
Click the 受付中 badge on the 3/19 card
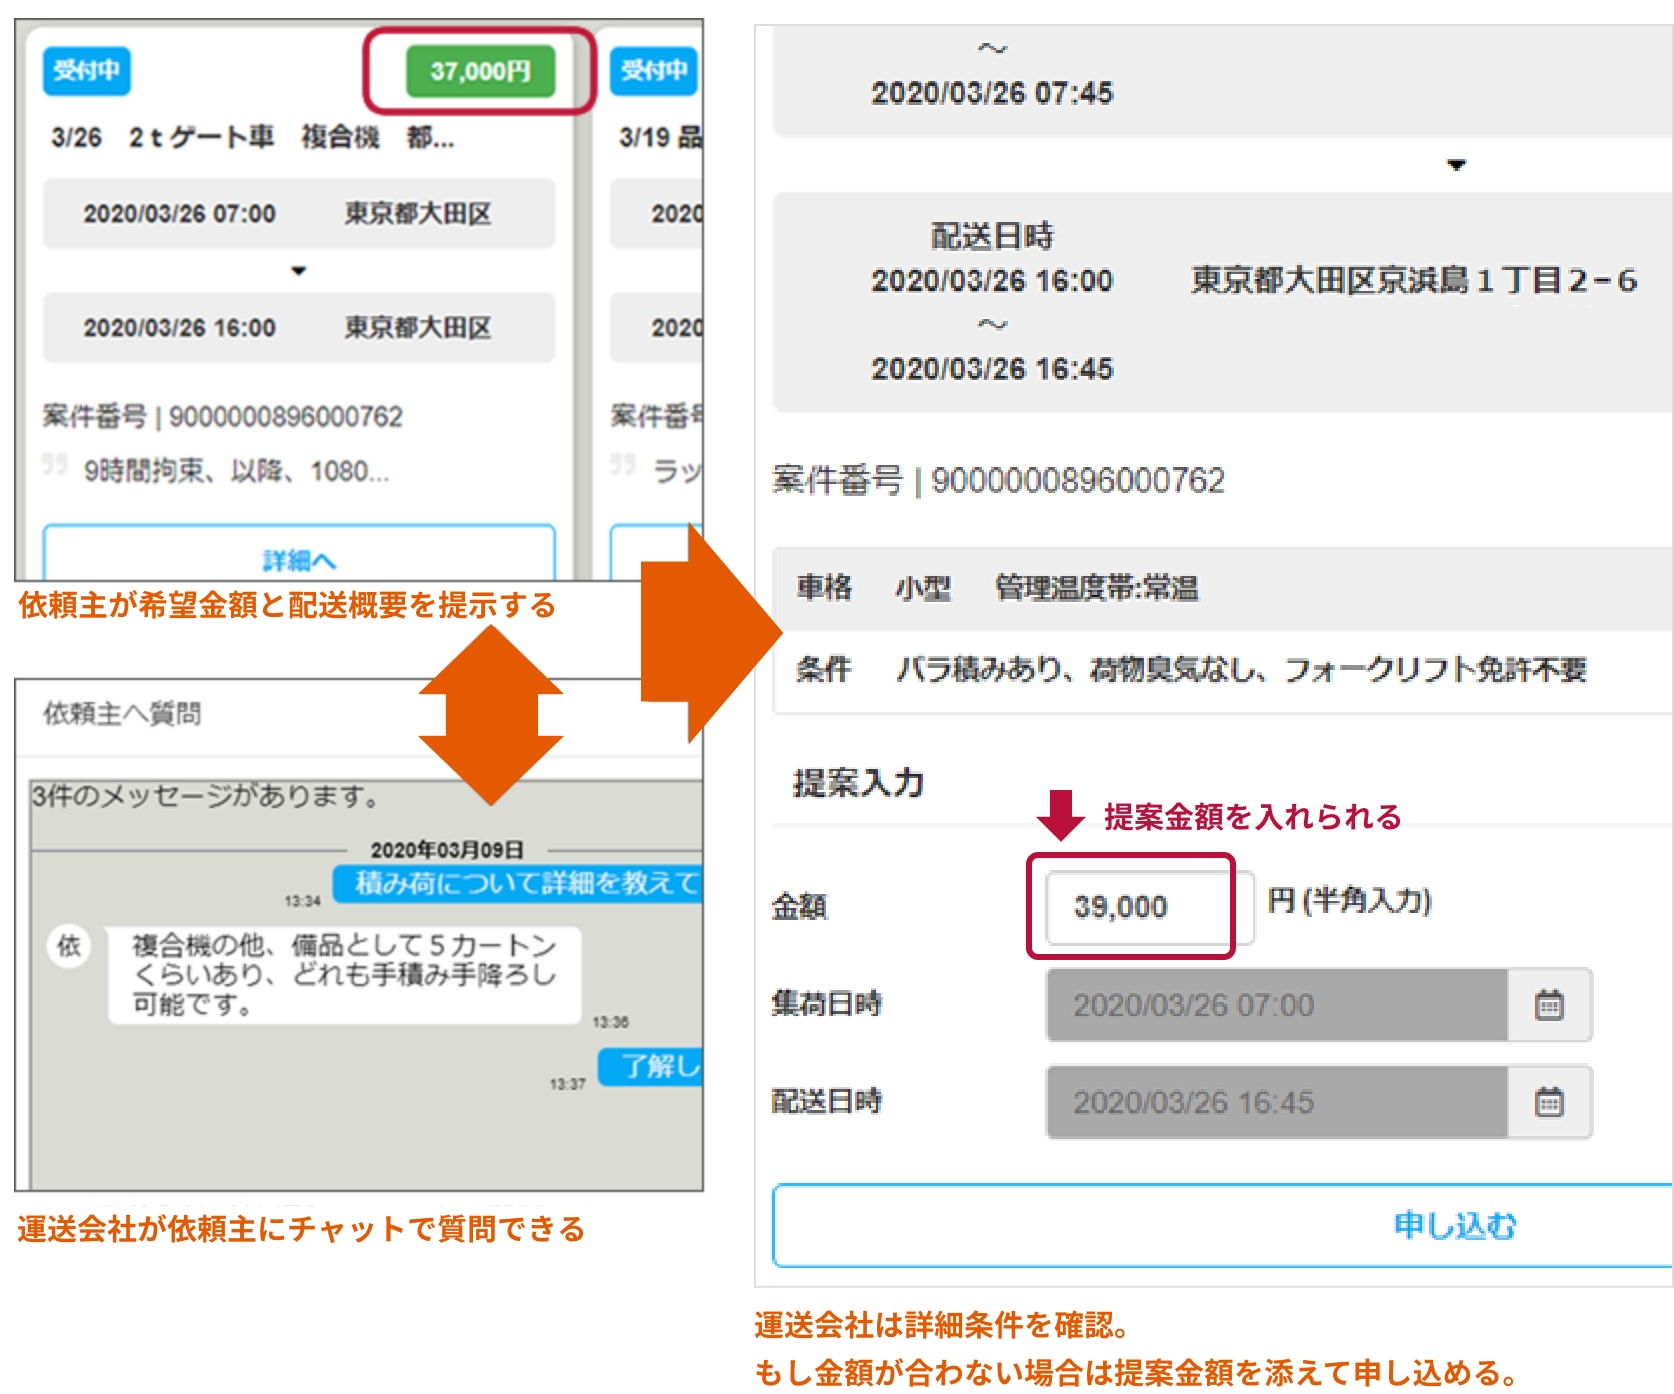pos(654,71)
